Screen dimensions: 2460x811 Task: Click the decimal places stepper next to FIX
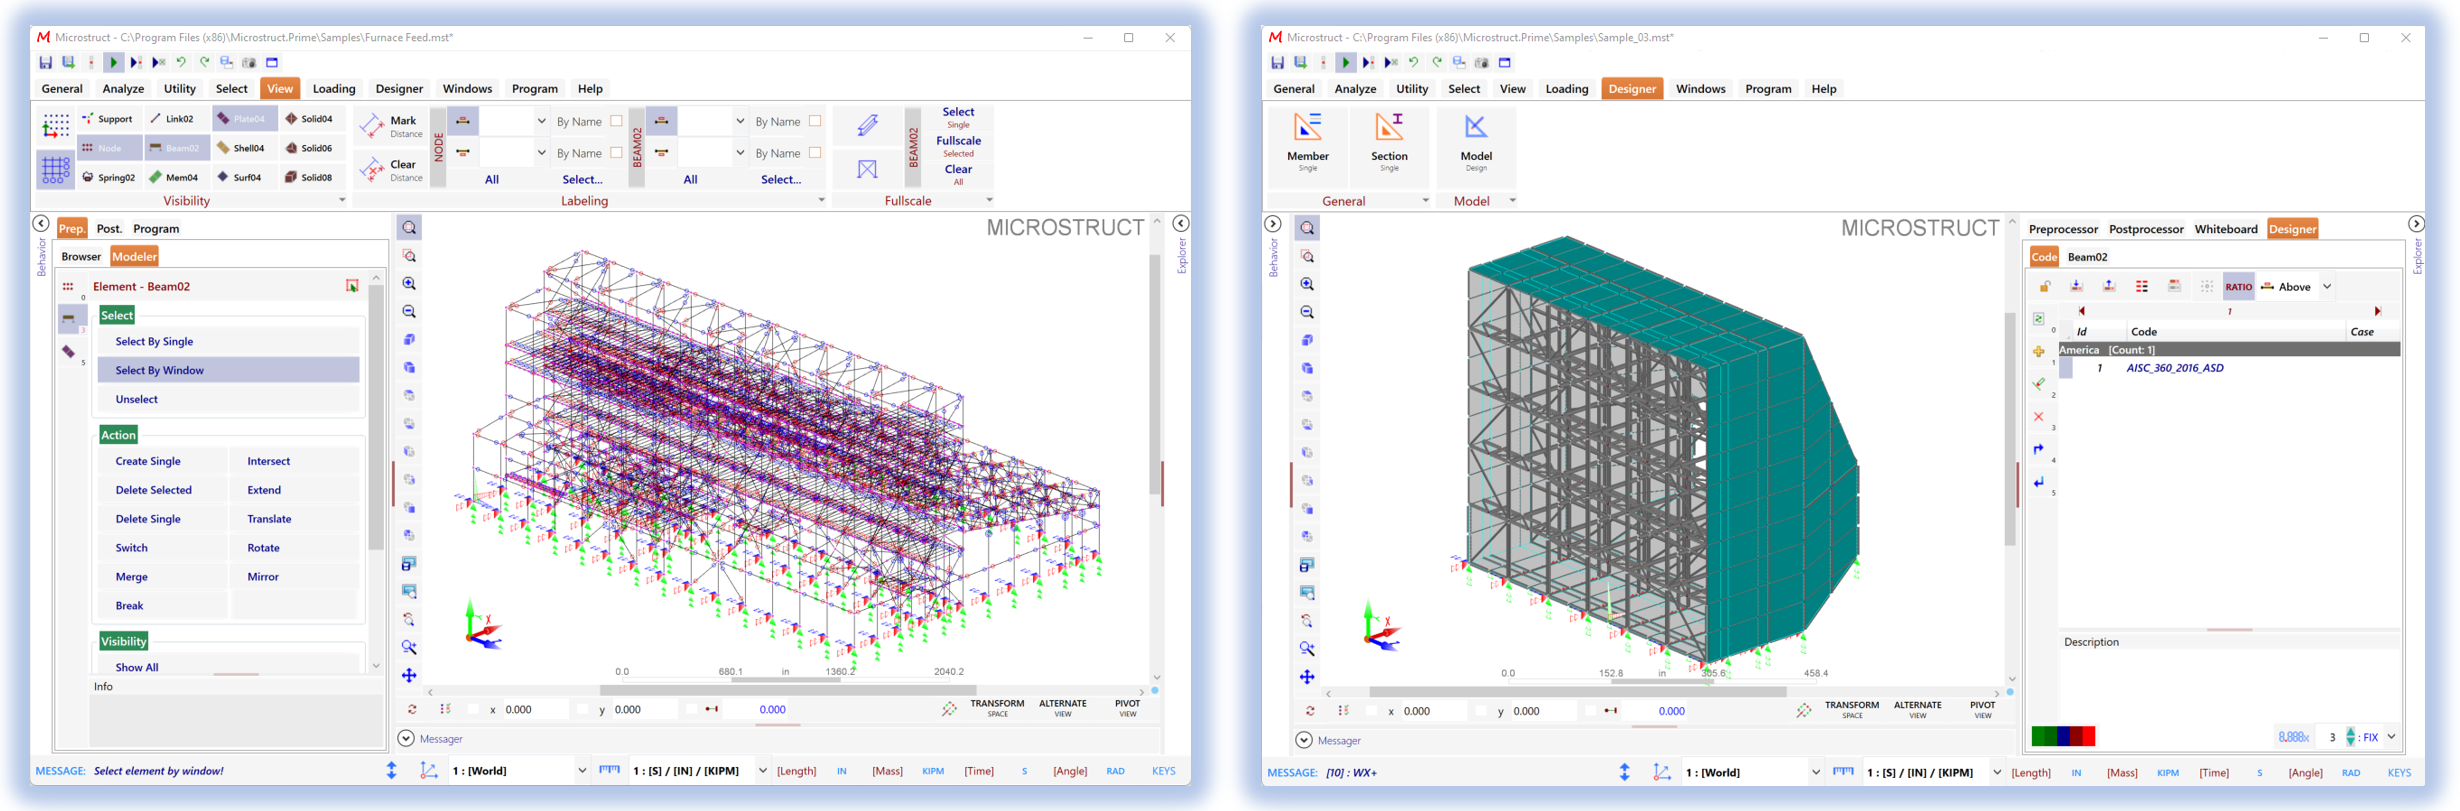coord(2350,737)
